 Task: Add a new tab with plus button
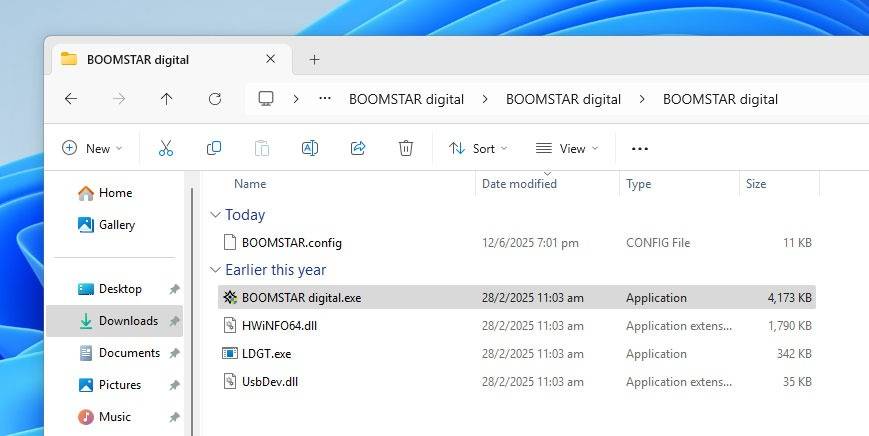[x=314, y=59]
